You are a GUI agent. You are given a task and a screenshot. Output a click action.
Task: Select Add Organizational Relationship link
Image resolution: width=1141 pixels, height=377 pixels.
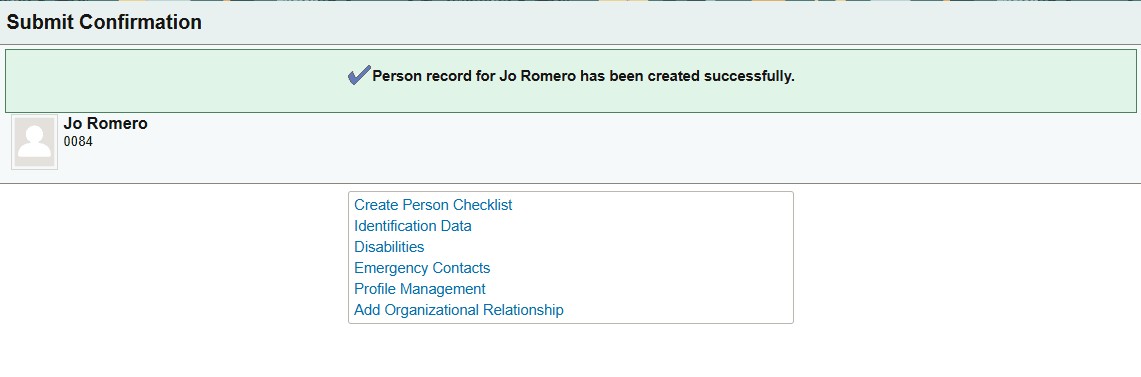tap(459, 310)
